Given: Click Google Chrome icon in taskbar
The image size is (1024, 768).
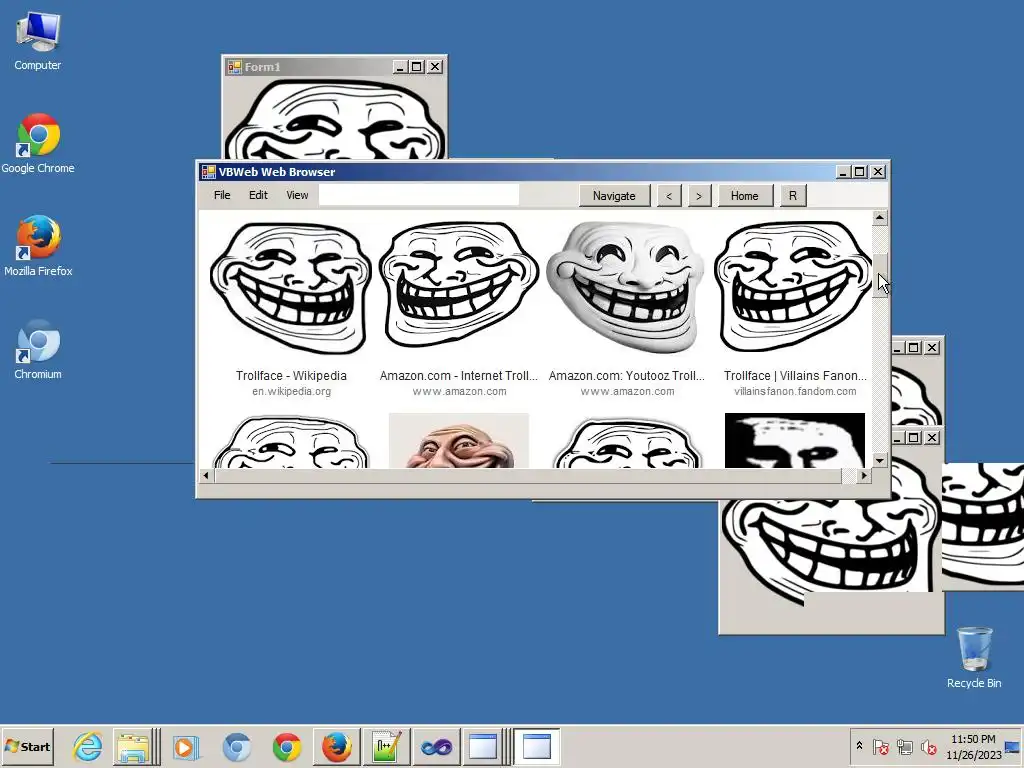Looking at the screenshot, I should [287, 746].
